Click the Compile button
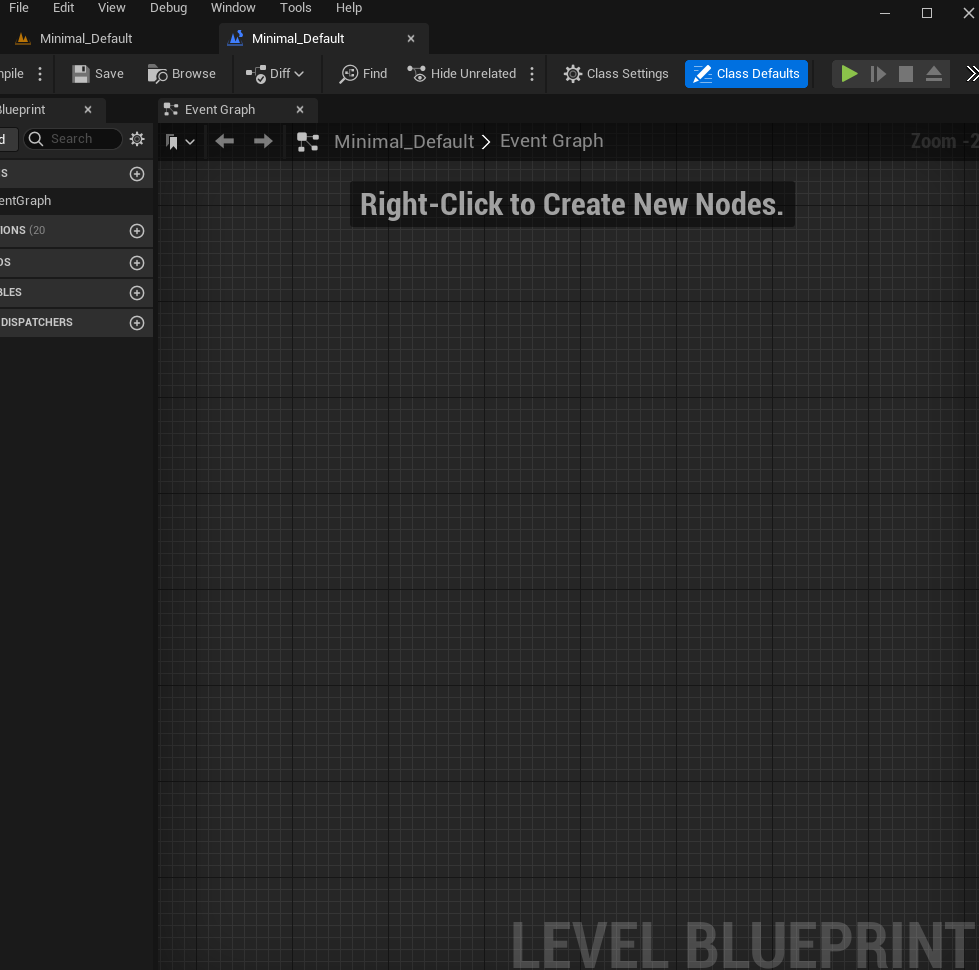The height and width of the screenshot is (970, 979). [x=12, y=74]
